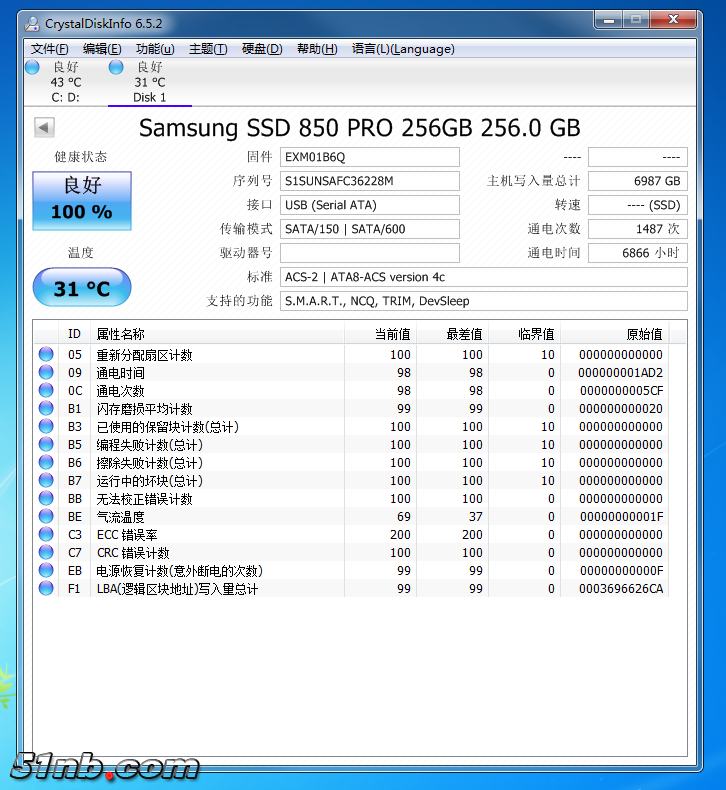726x790 pixels.
Task: Click the serial number field S1SUNSAFC36228M
Action: point(369,181)
